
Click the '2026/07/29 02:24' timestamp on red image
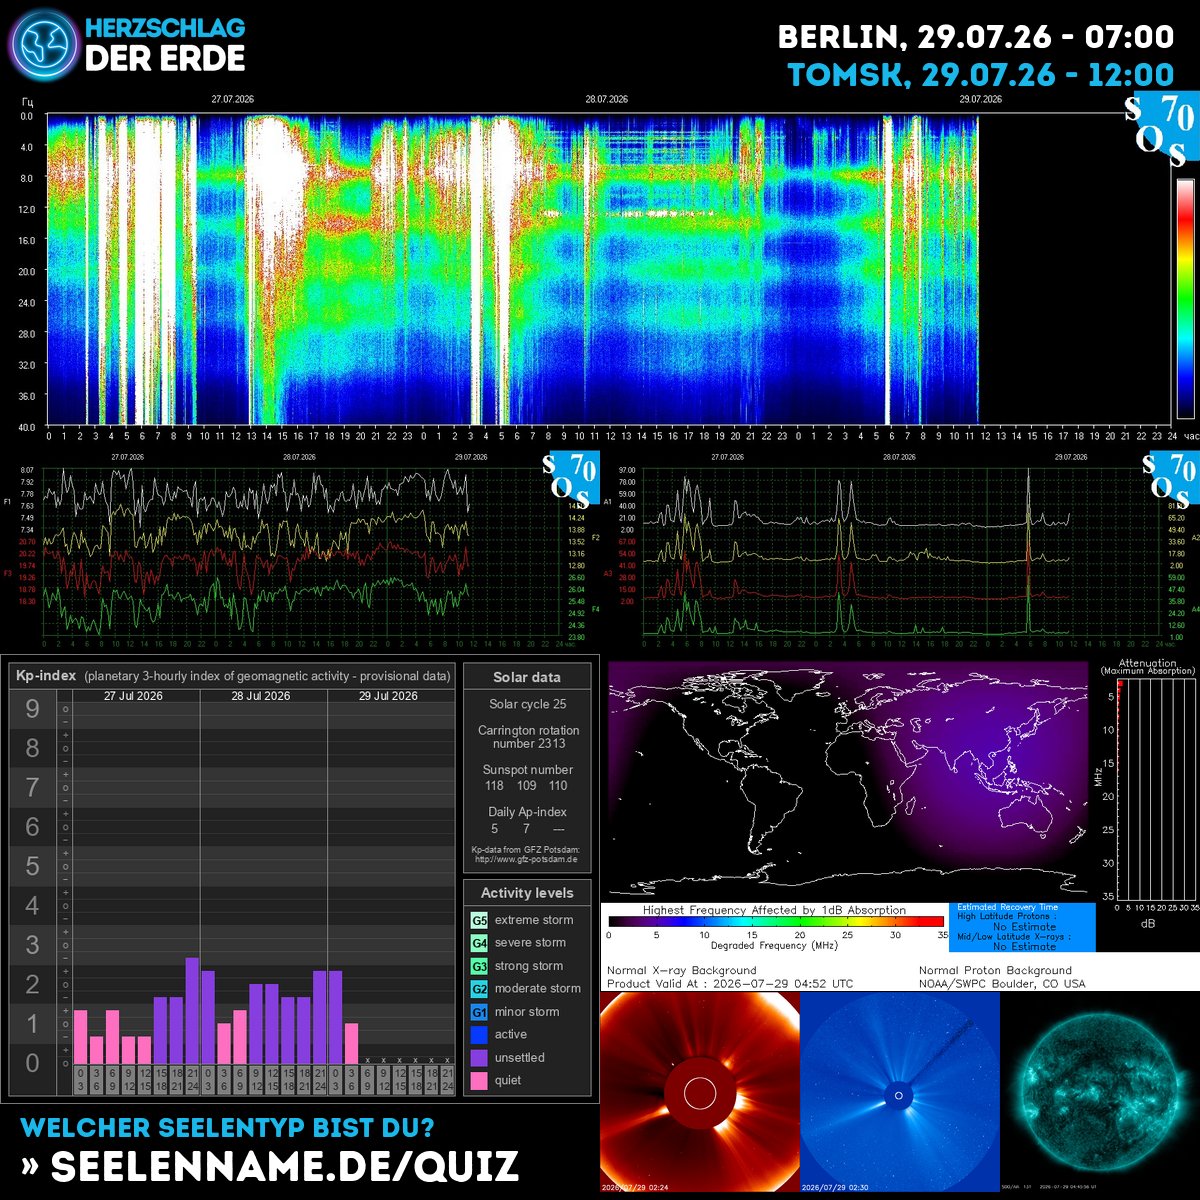636,1186
